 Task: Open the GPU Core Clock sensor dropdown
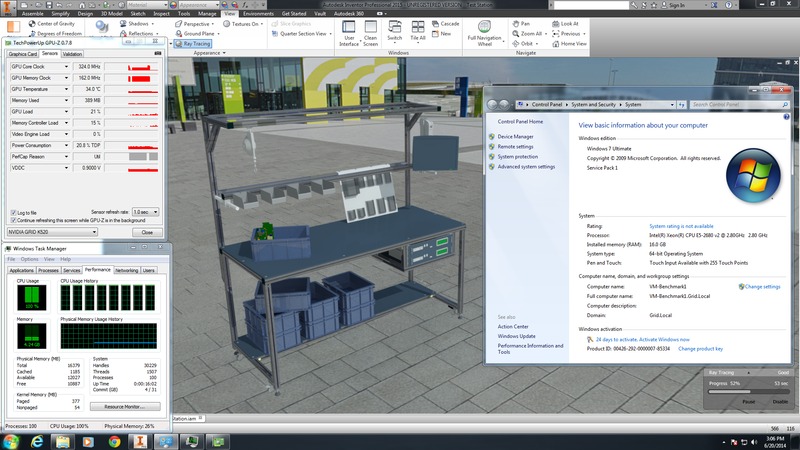(65, 66)
